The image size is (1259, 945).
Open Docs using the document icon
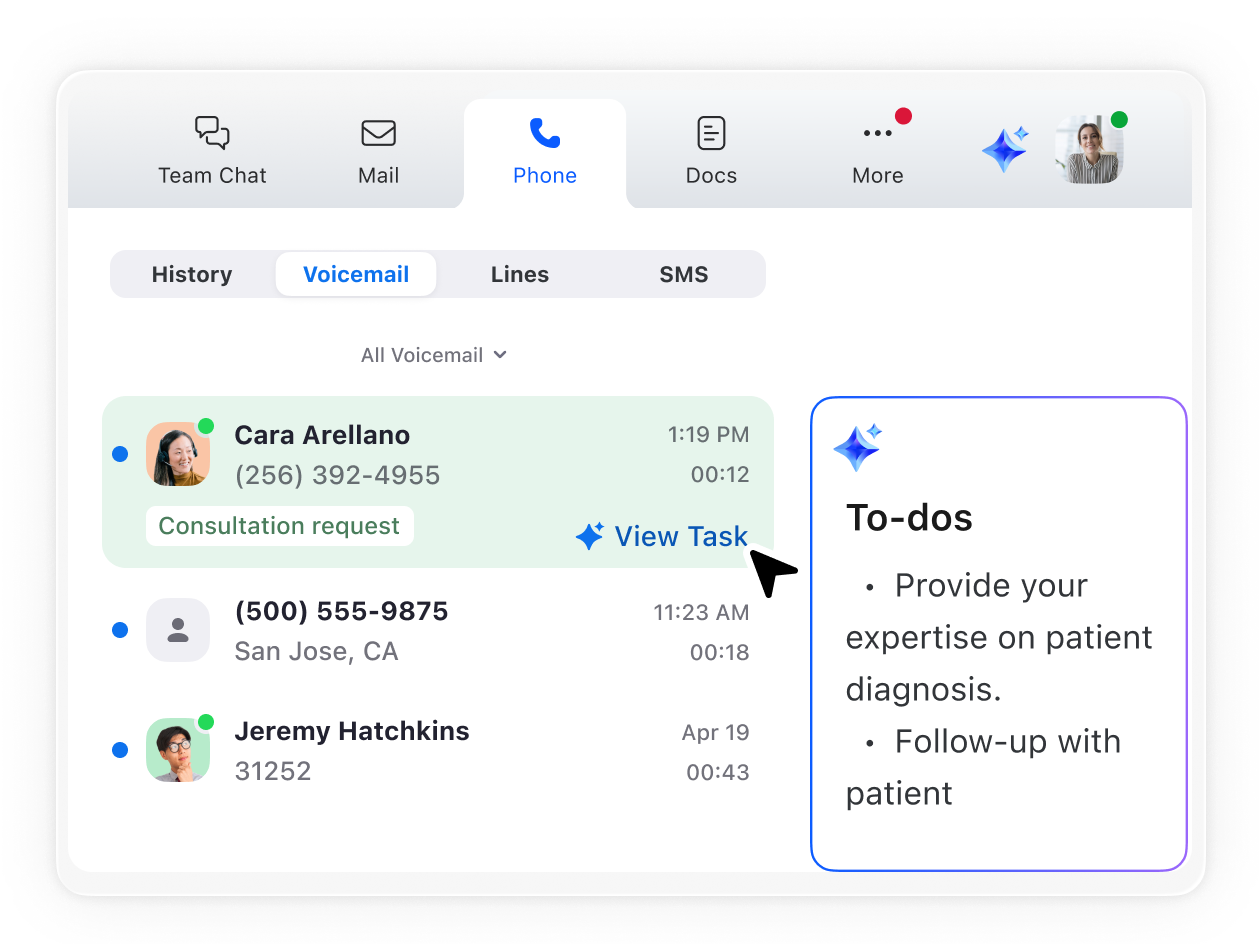[711, 133]
